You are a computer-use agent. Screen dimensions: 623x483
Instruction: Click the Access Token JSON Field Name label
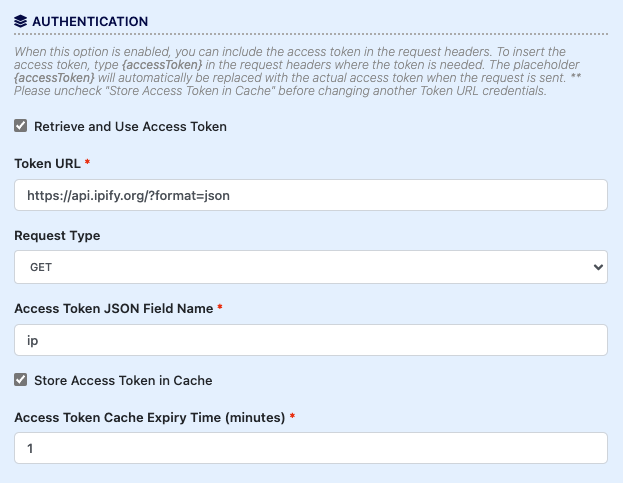pyautogui.click(x=114, y=309)
